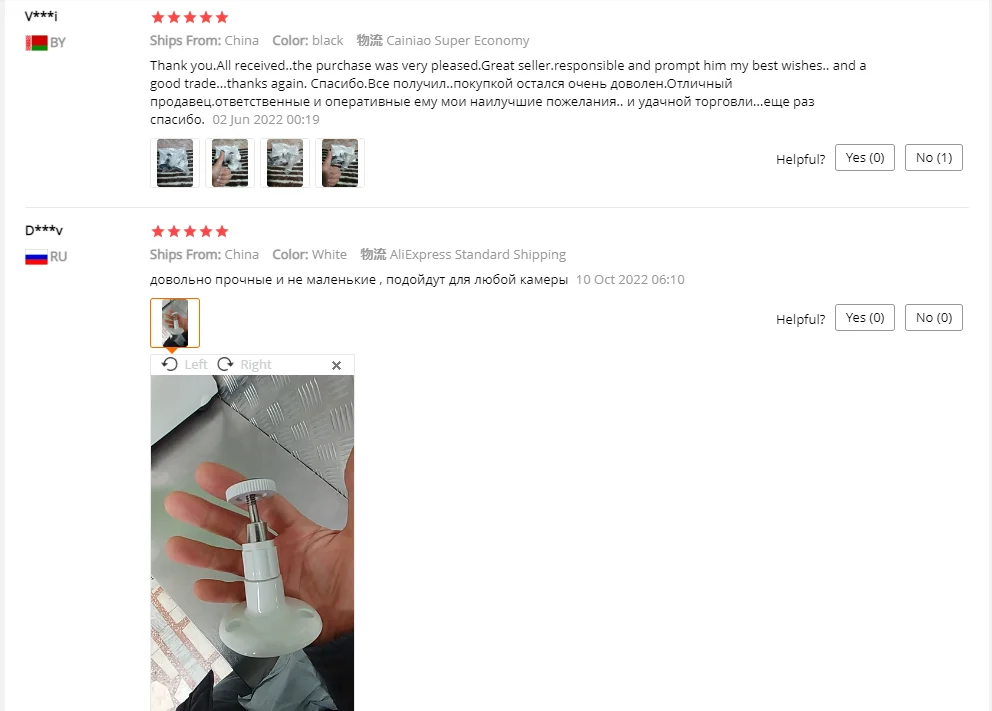Click No (1) on V***i's review
This screenshot has width=992, height=711.
[934, 158]
